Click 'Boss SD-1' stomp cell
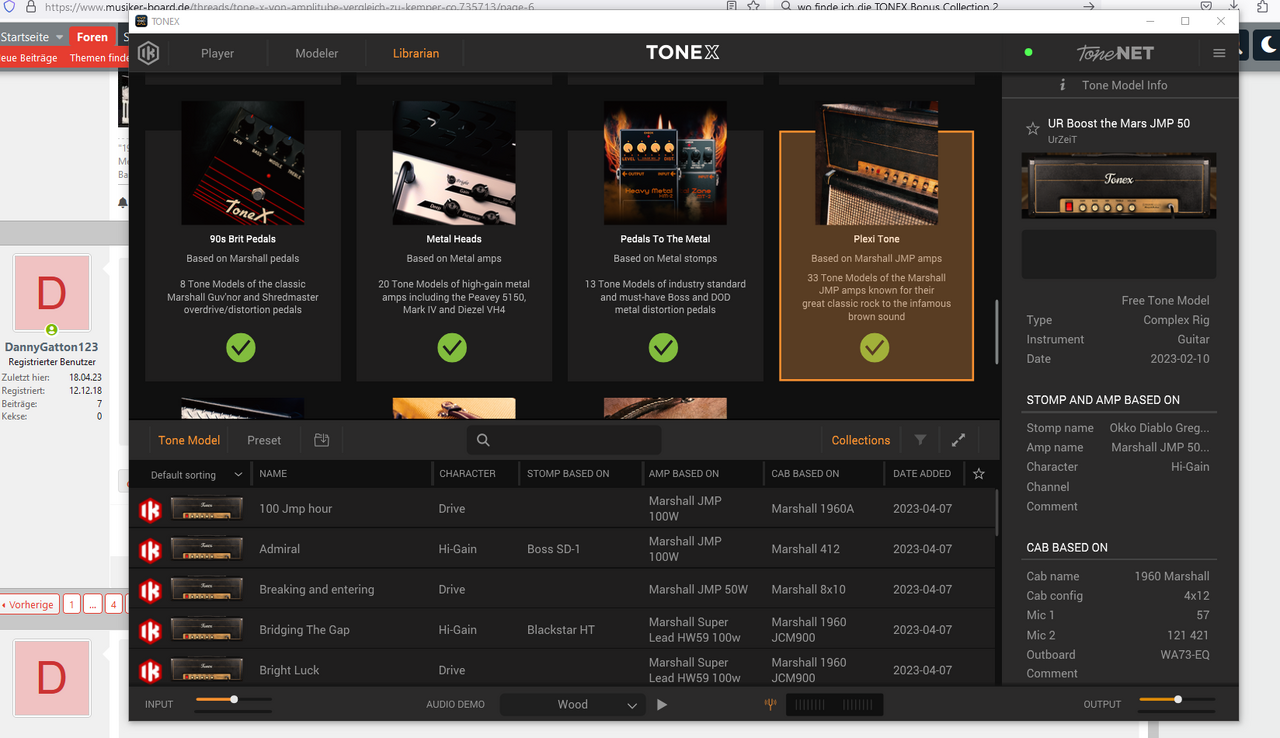The image size is (1280, 738). click(553, 549)
